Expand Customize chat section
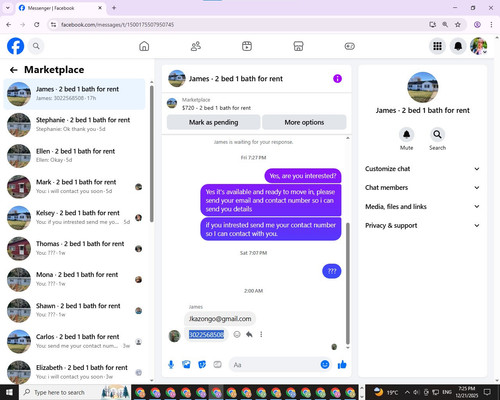Image resolution: width=500 pixels, height=400 pixels. pyautogui.click(x=422, y=169)
